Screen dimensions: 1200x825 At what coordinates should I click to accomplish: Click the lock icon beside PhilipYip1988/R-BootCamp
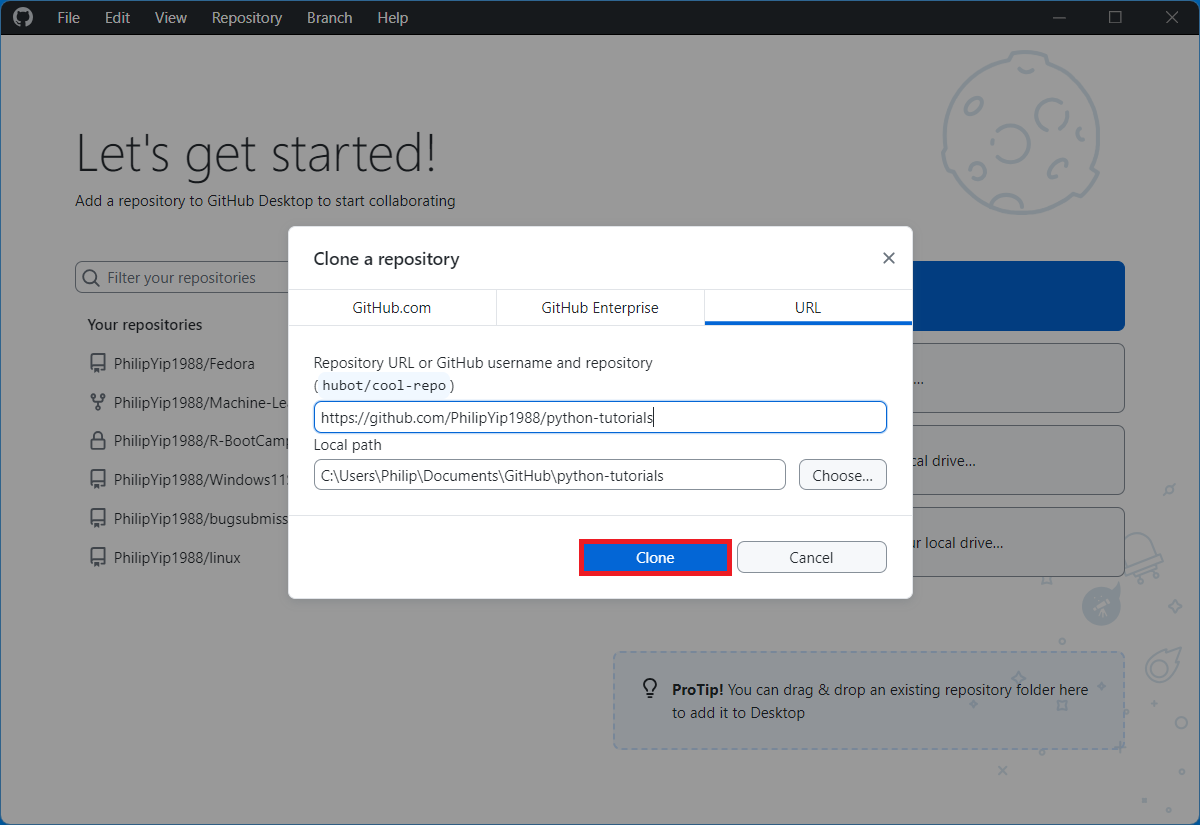(98, 440)
